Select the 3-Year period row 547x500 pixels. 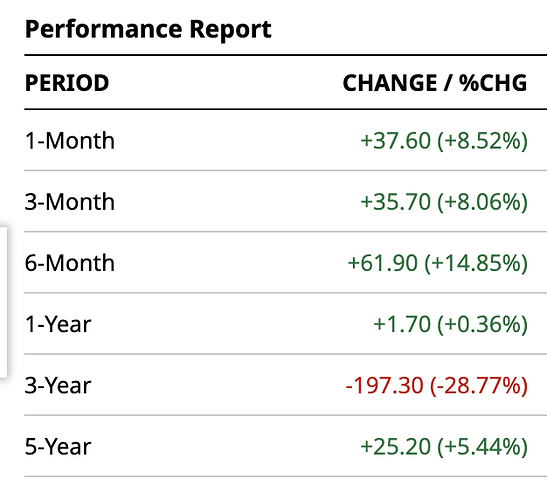[x=286, y=385]
